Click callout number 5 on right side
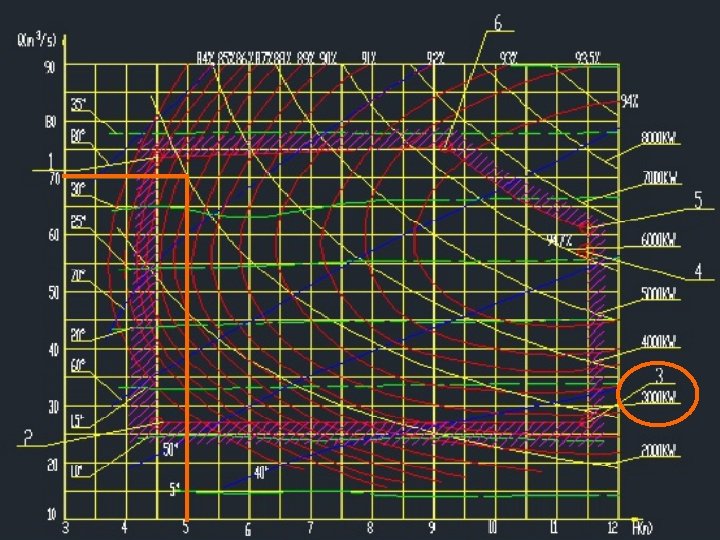Screen dimensions: 720x540 (x=698, y=201)
